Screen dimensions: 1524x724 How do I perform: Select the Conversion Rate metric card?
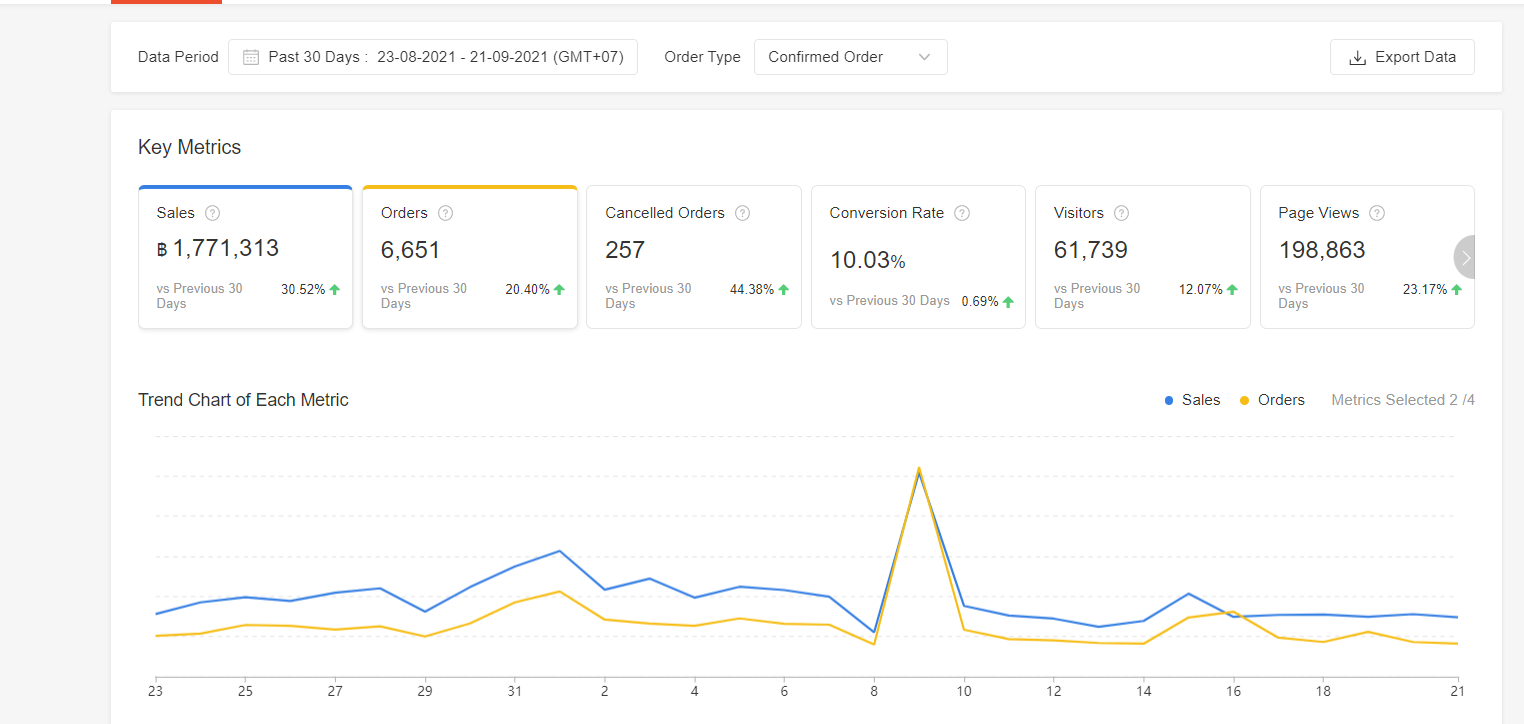(x=918, y=257)
